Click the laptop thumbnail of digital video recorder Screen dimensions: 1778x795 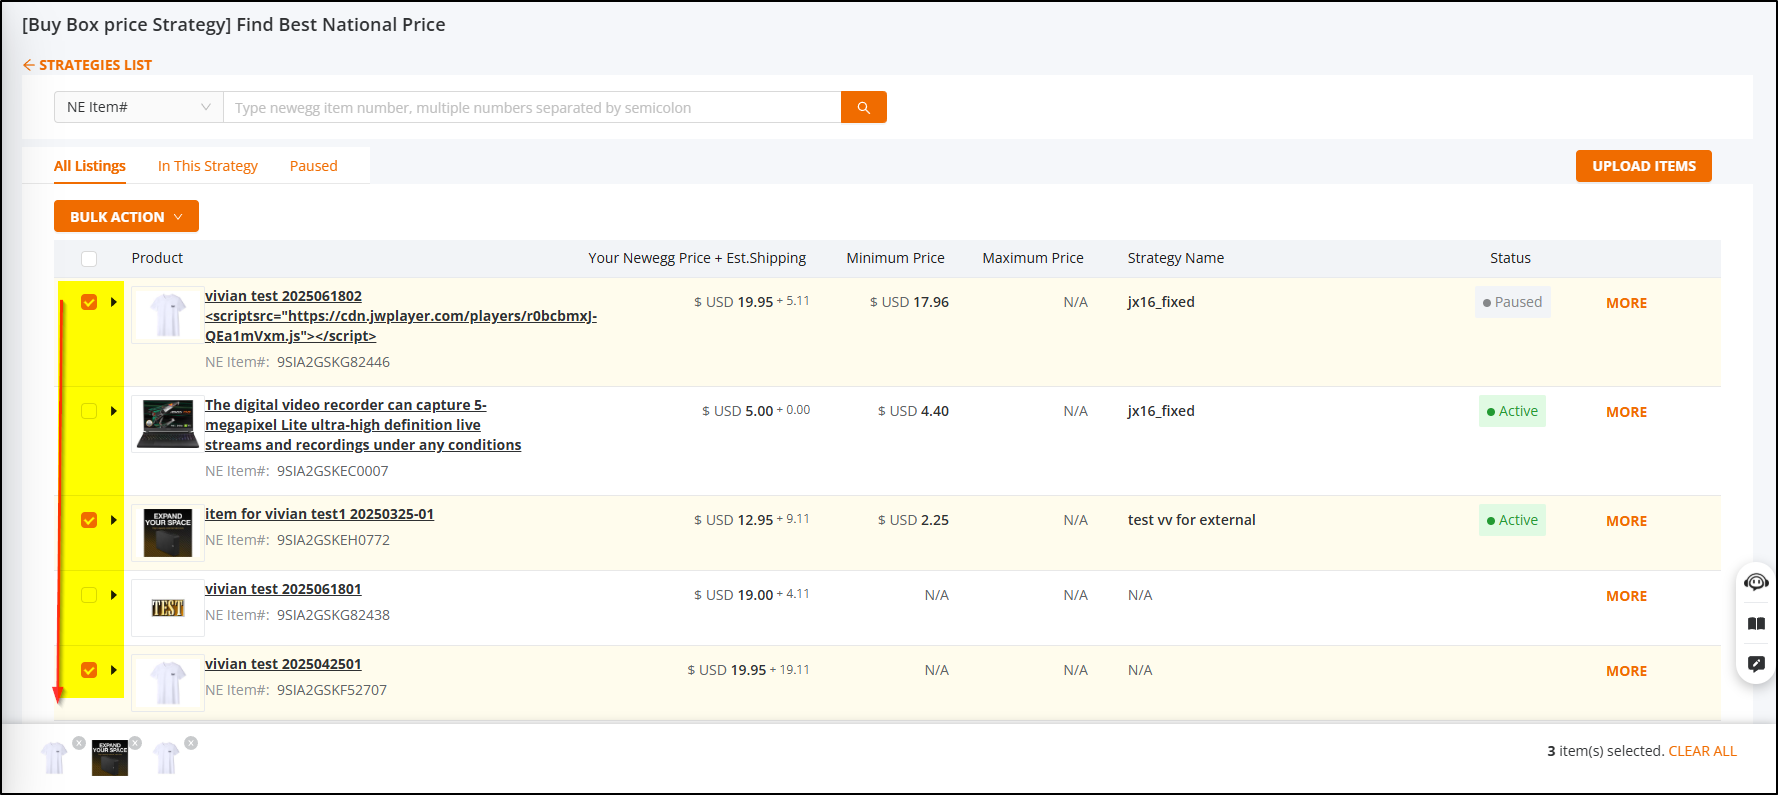pos(168,425)
